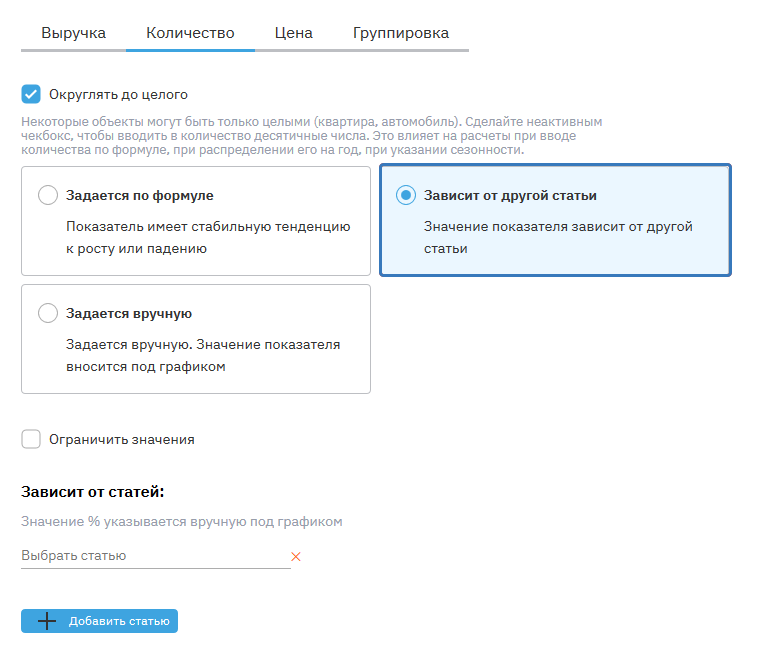Select the Задается по формуле radio button
The image size is (784, 670).
[47, 195]
